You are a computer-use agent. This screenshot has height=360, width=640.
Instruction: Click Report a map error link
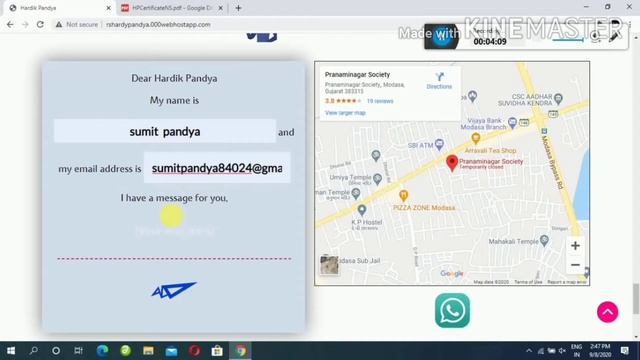click(567, 282)
